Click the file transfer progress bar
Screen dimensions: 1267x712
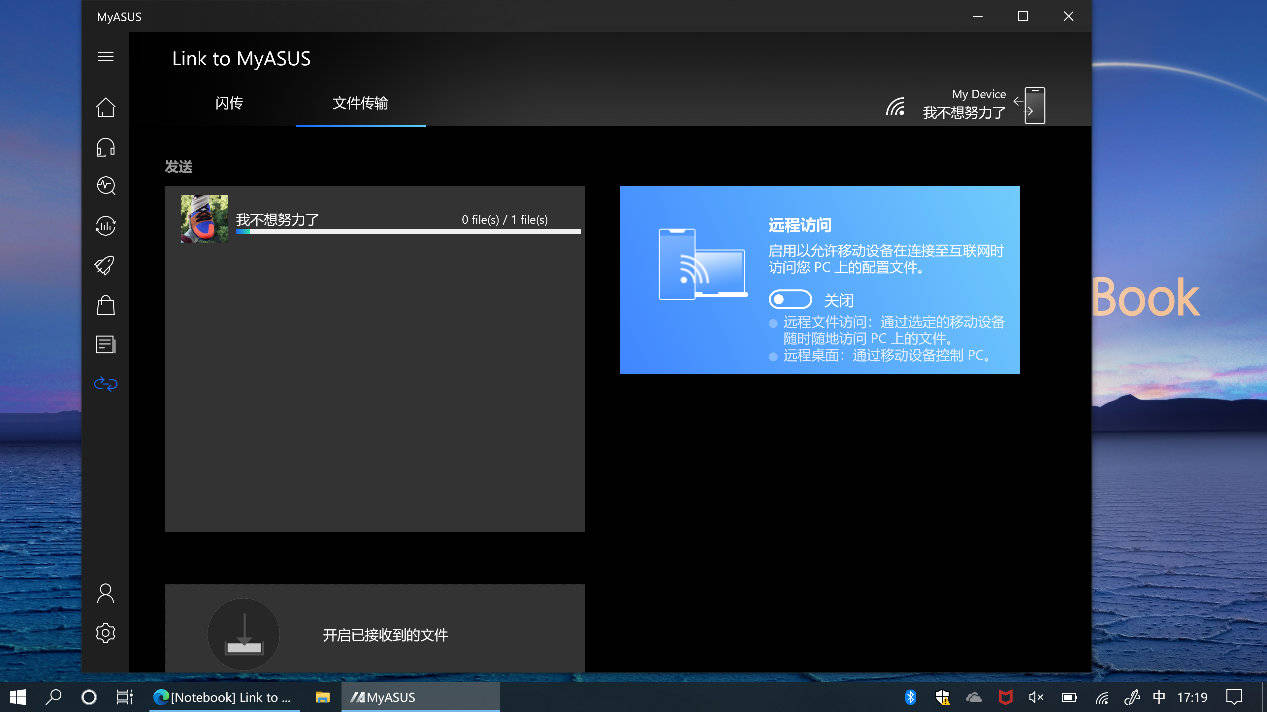(408, 232)
